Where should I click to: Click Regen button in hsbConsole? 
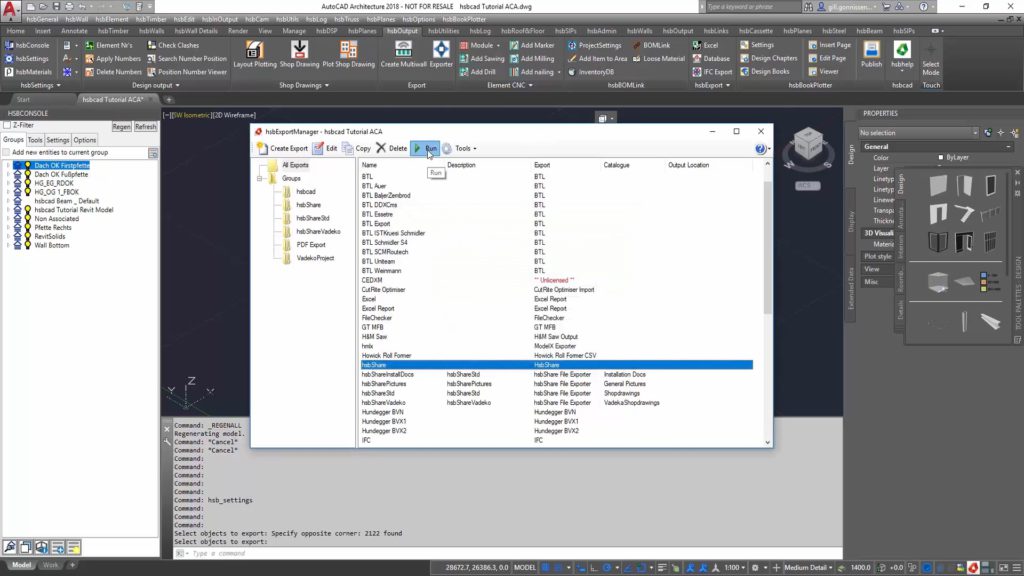tap(121, 127)
